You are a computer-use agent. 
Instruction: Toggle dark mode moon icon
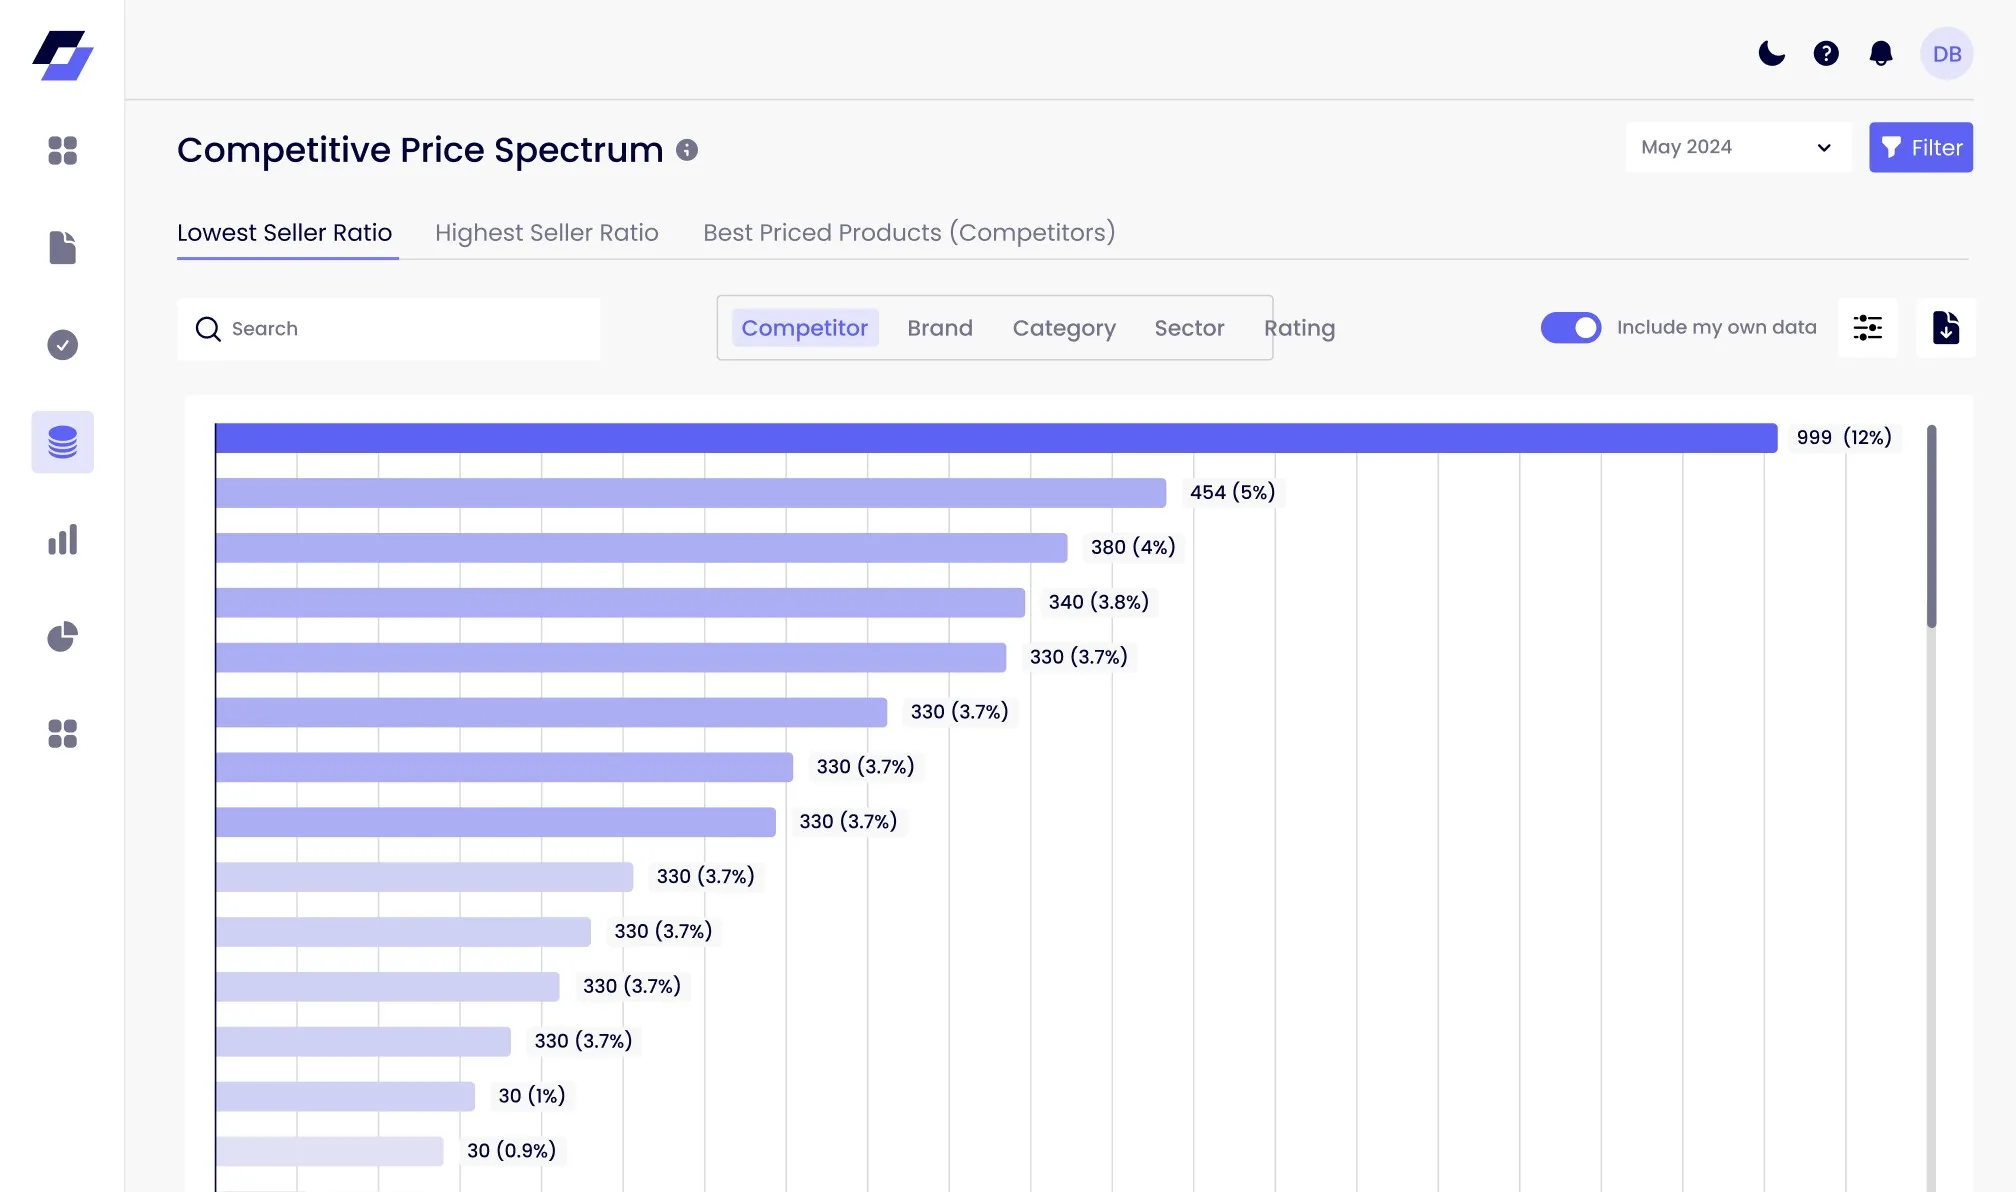[1771, 54]
